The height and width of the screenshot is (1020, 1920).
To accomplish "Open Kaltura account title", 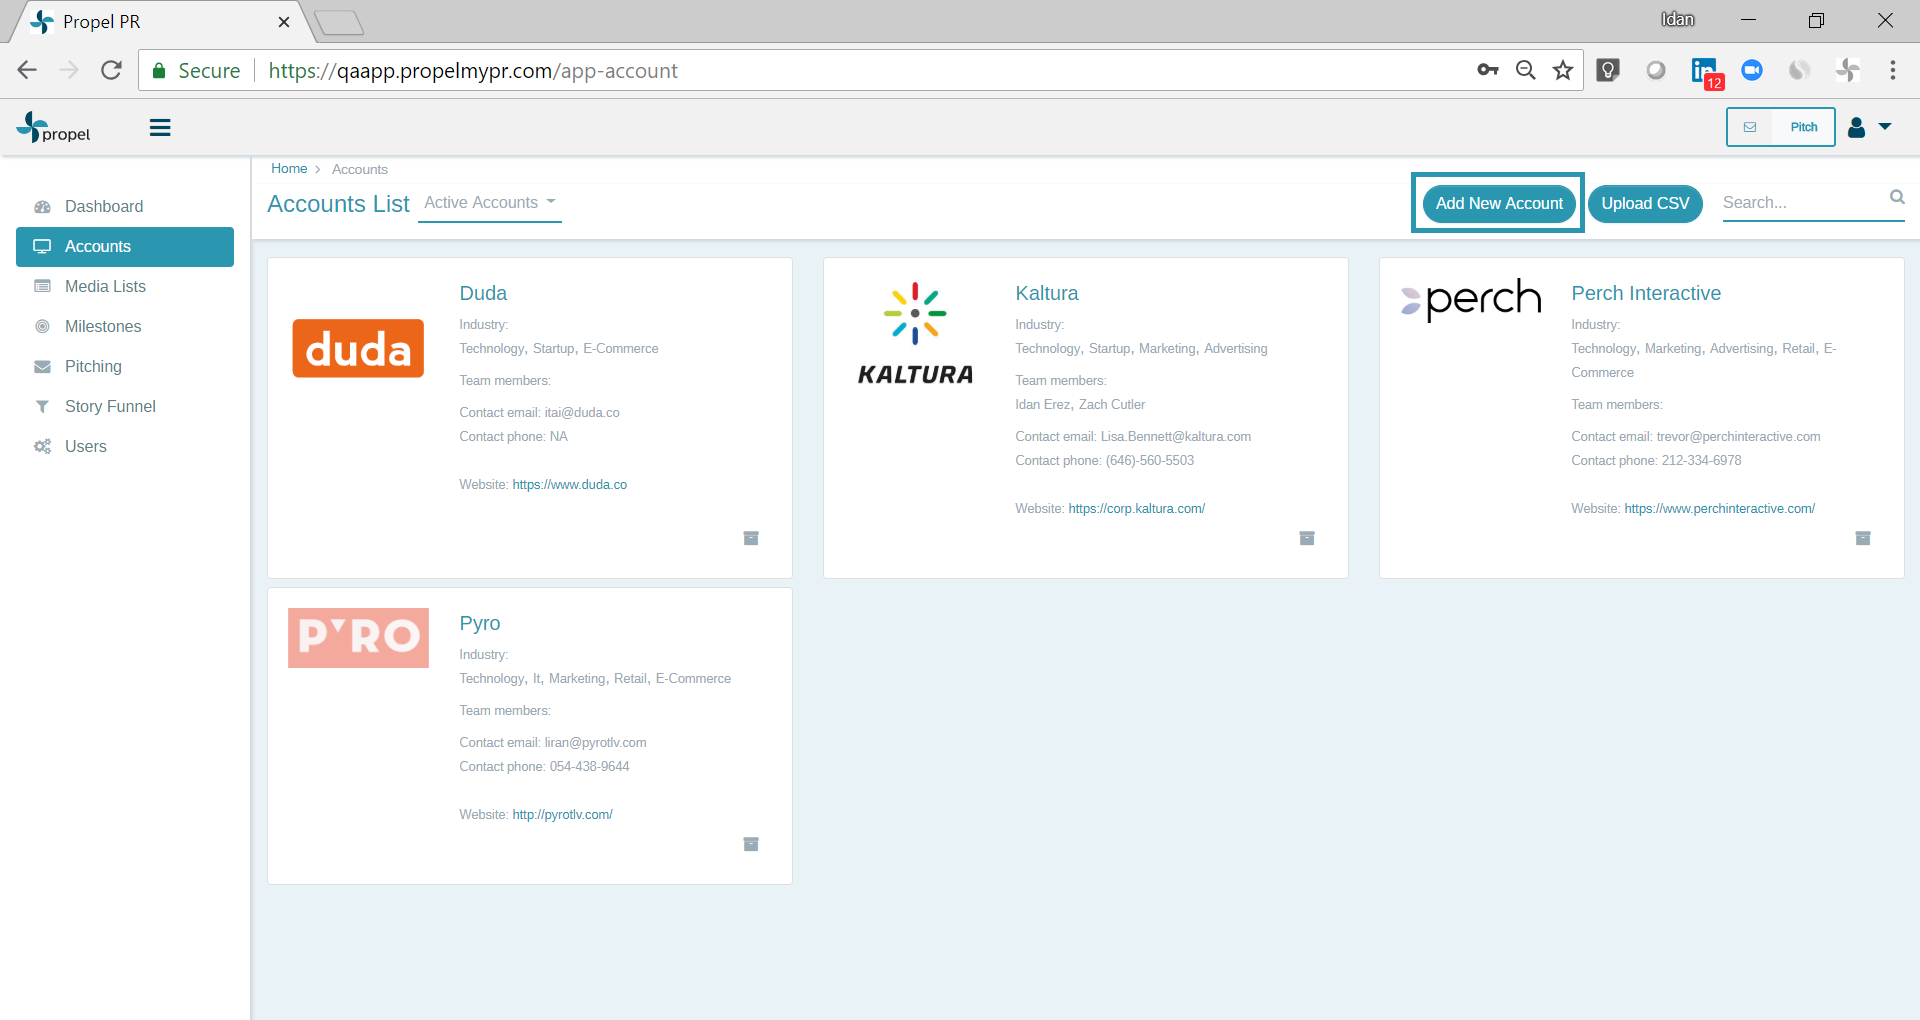I will 1047,293.
